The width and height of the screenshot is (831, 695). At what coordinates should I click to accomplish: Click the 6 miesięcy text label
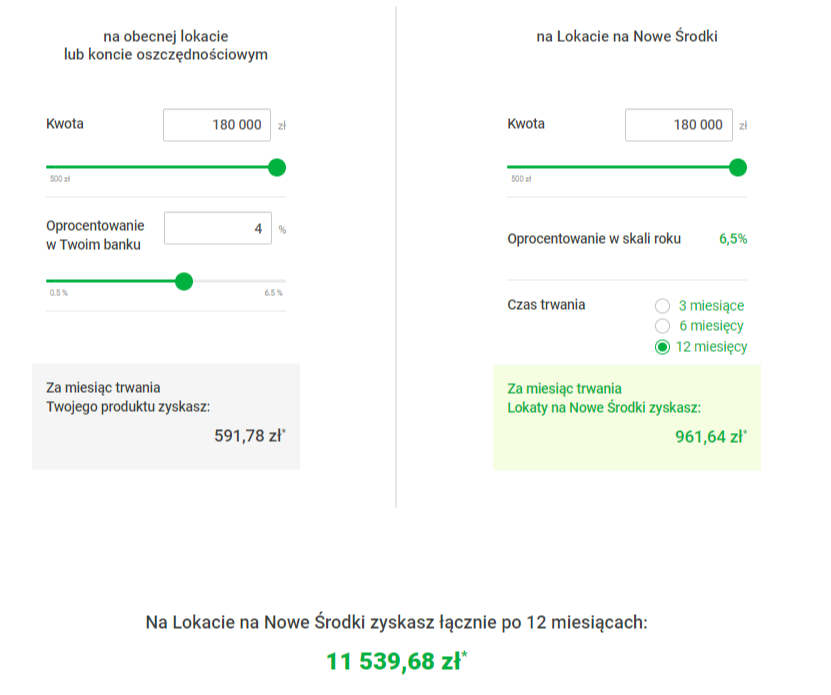tap(711, 325)
